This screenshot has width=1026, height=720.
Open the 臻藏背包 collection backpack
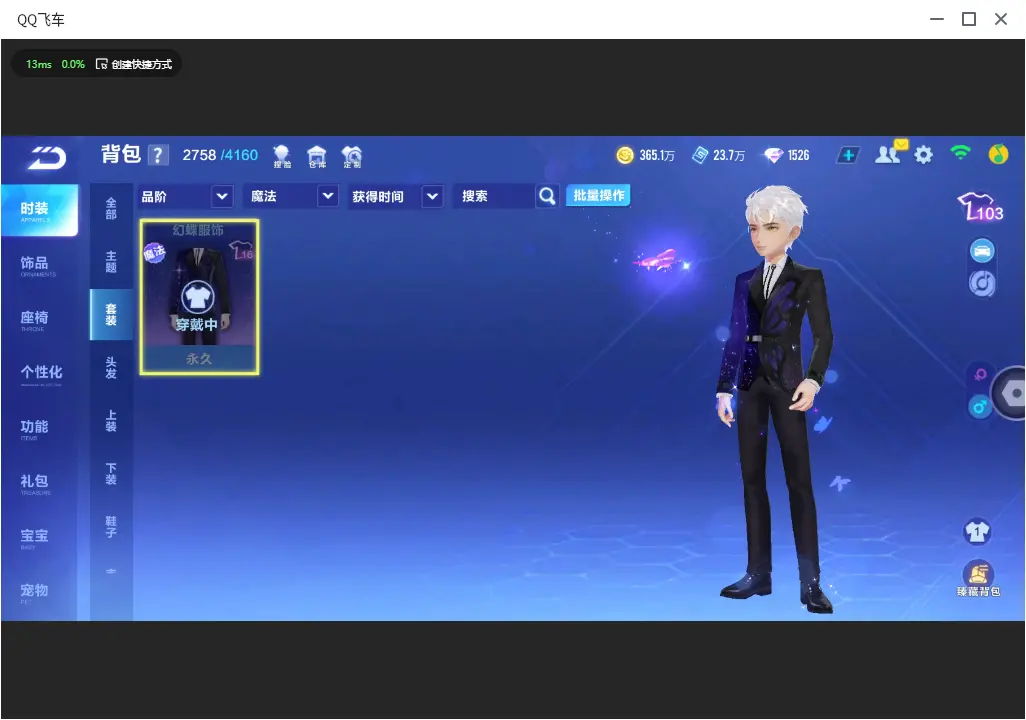pos(978,579)
